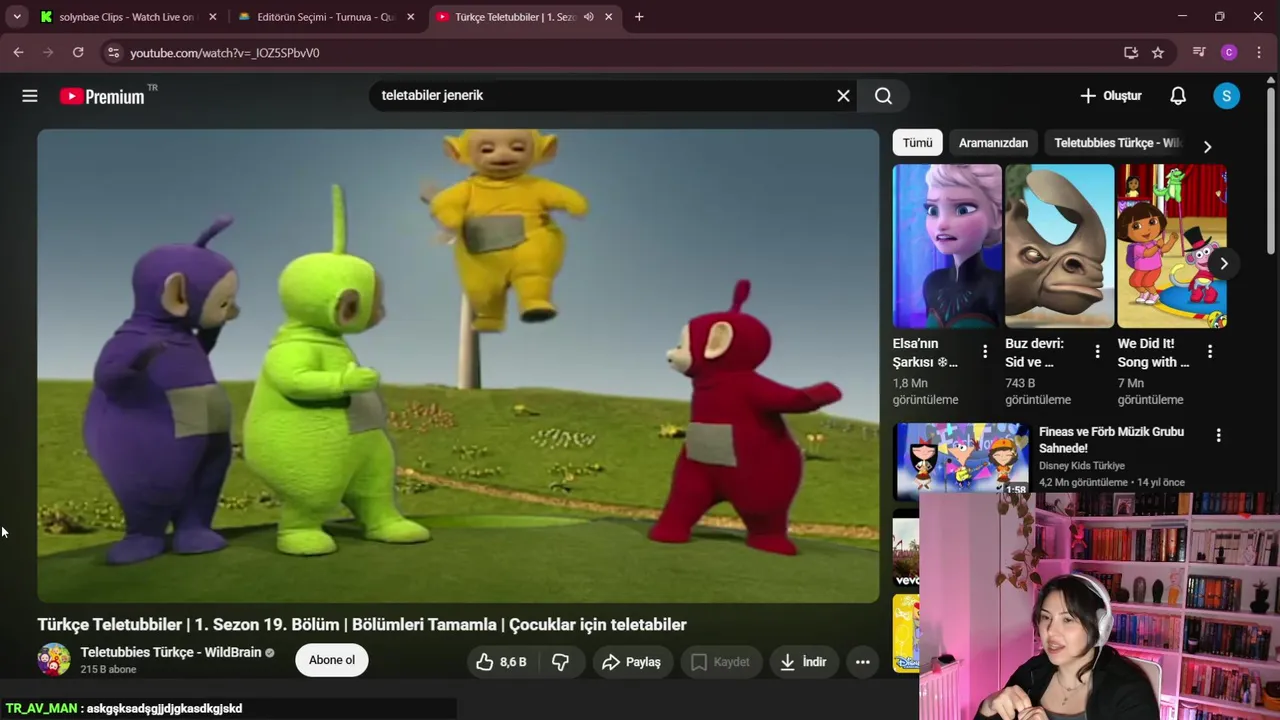
Task: Dislike the video with thumbs down
Action: 561,662
